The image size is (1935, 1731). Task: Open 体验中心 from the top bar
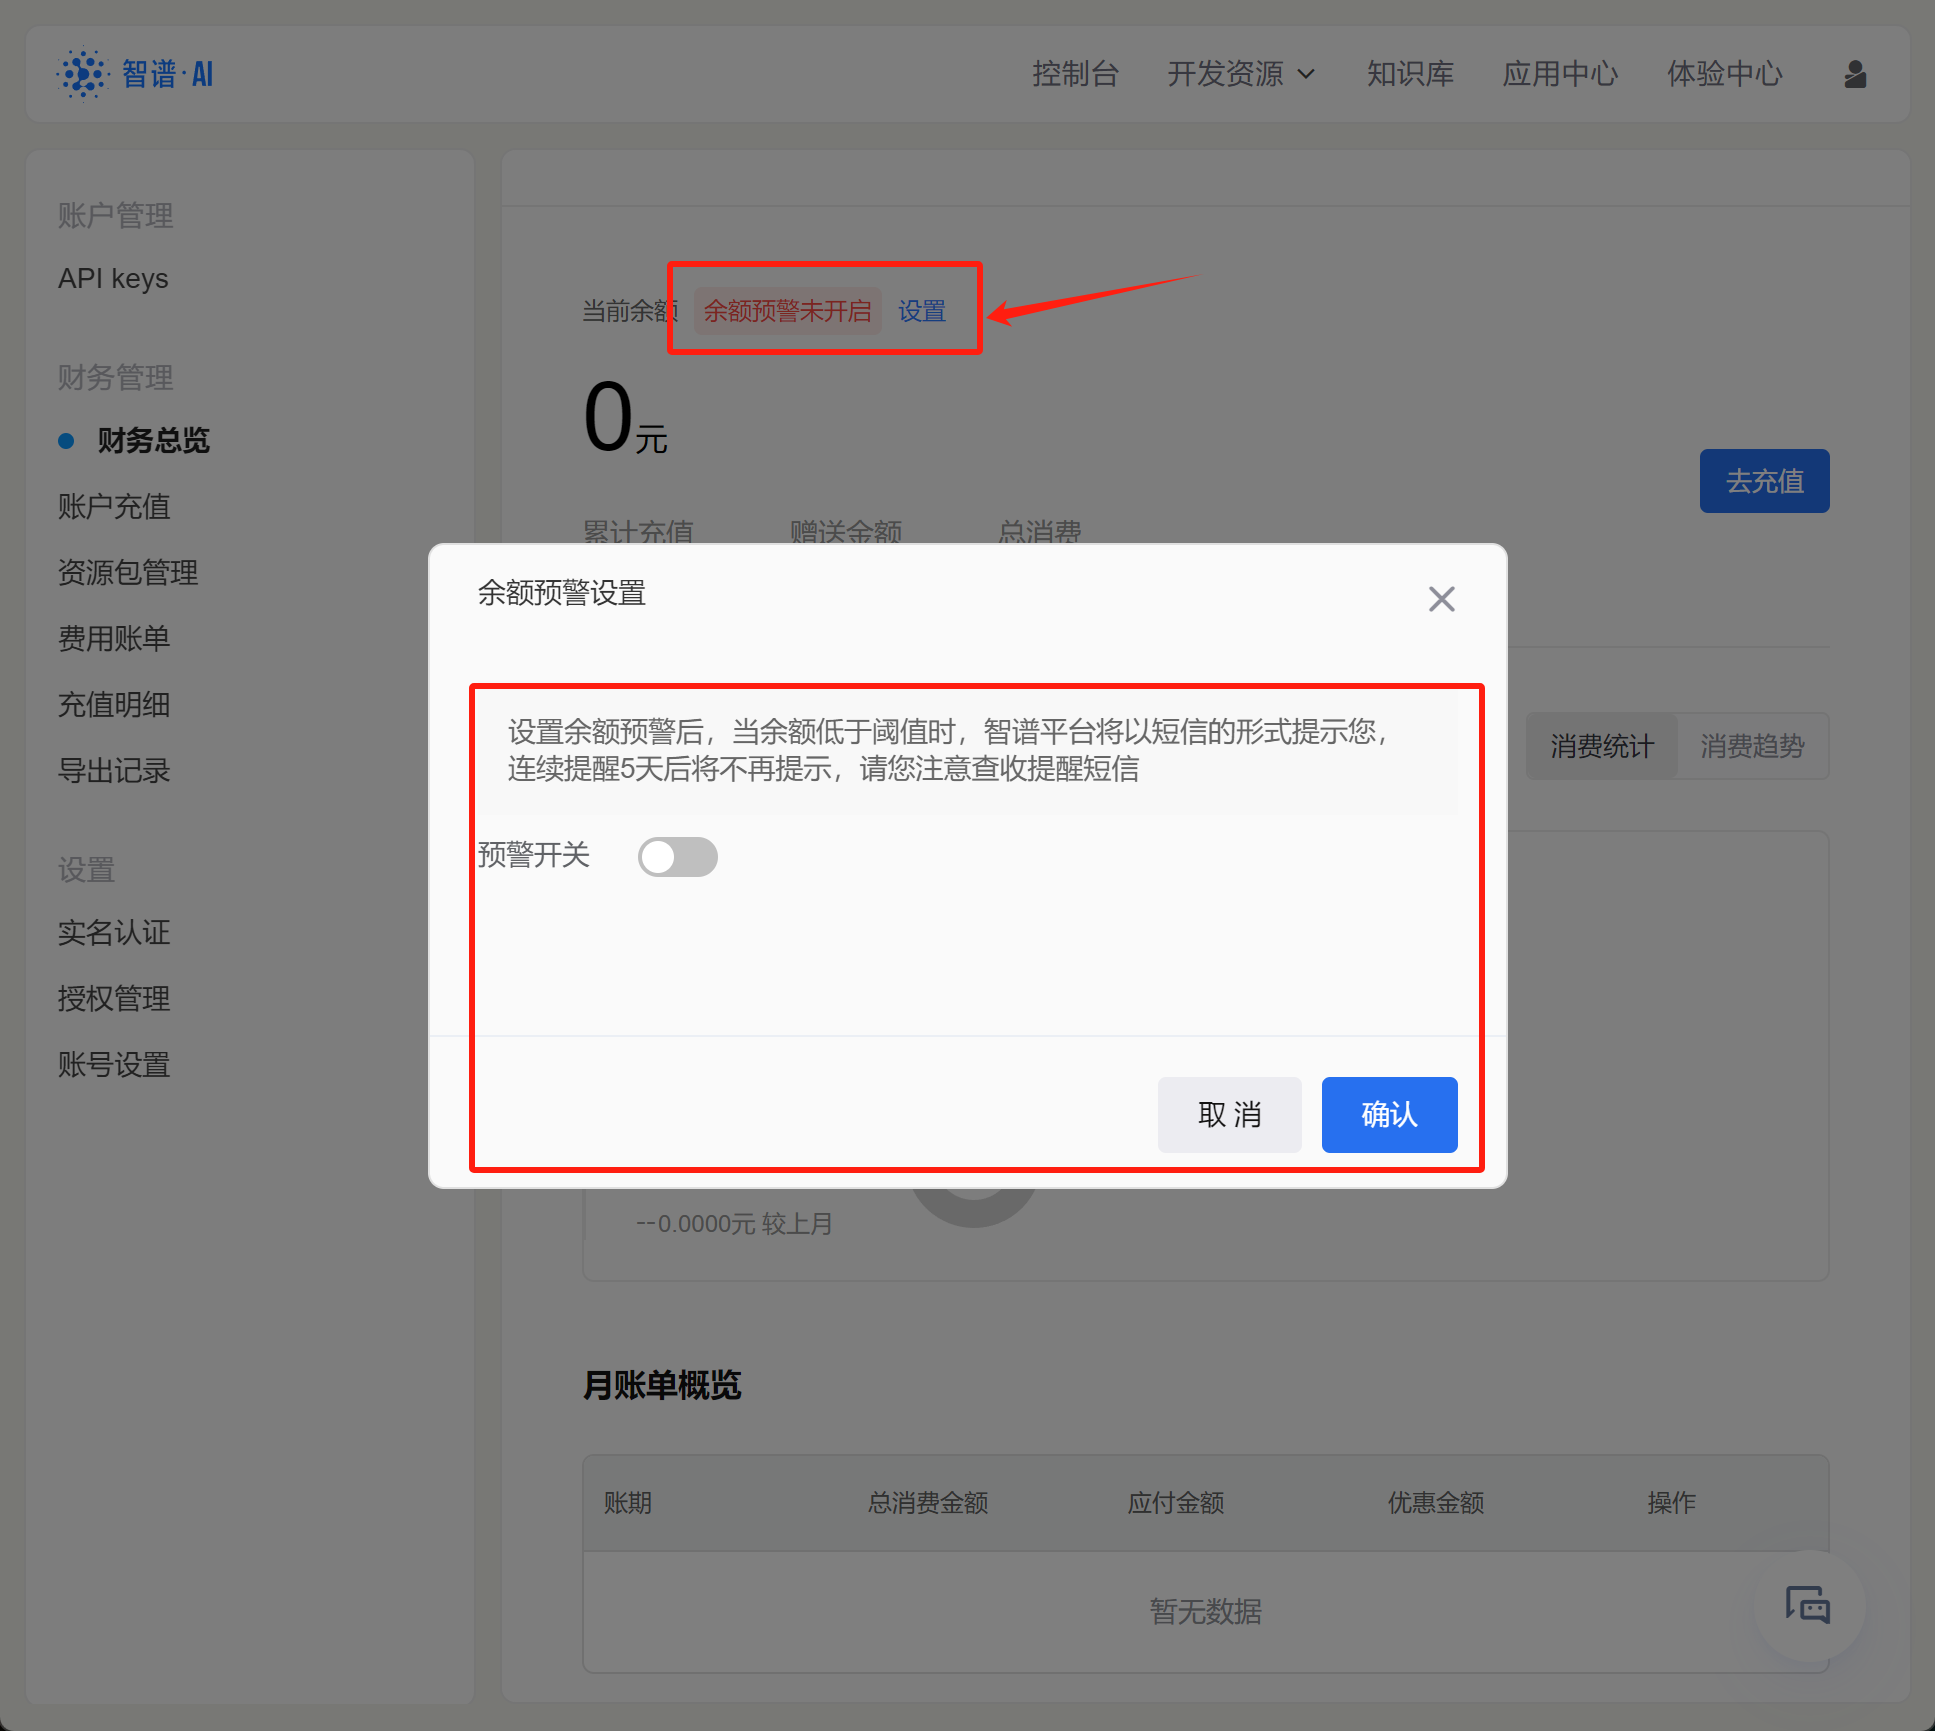[x=1724, y=74]
